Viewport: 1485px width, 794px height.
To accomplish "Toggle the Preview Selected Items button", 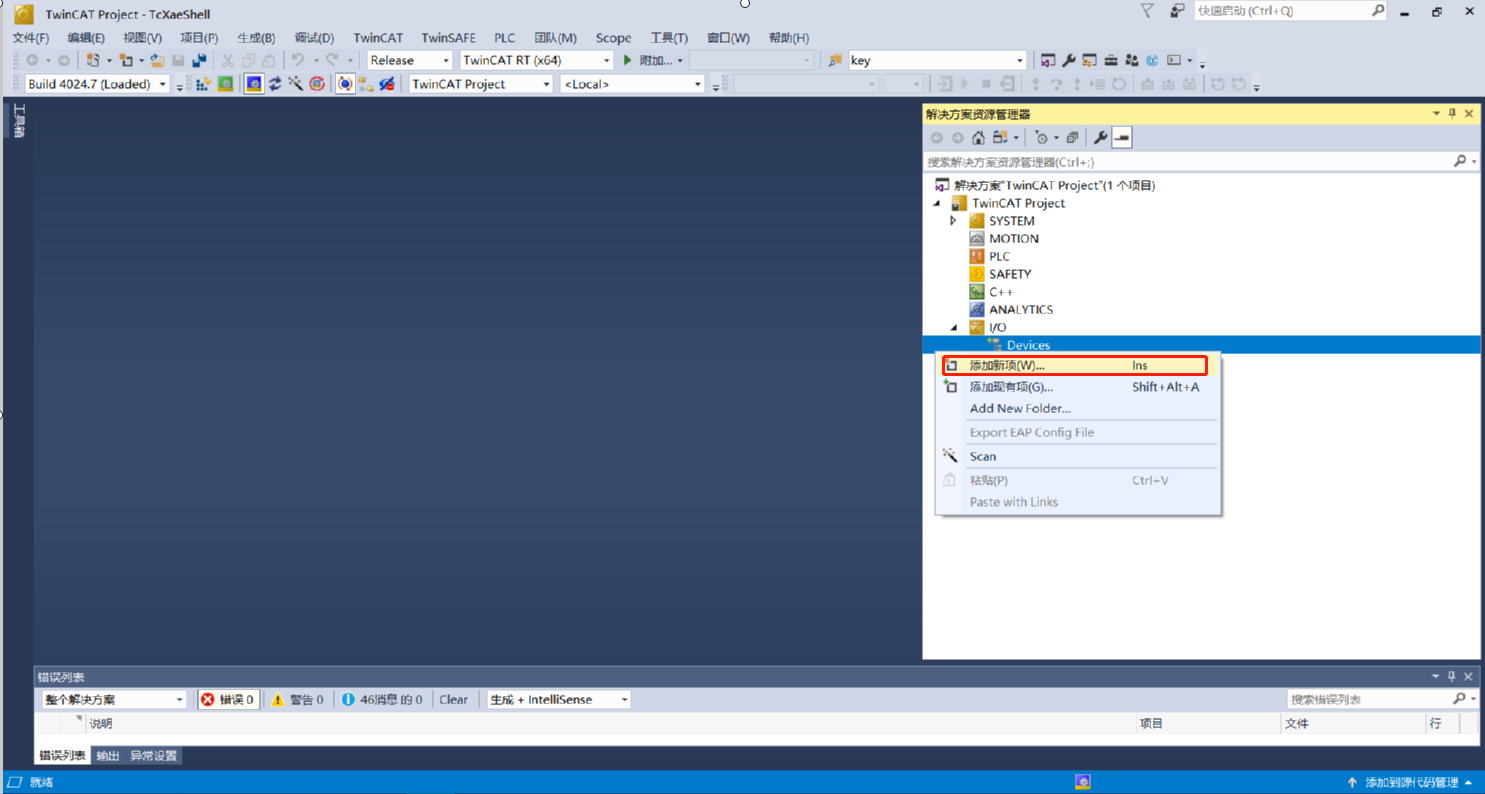I will point(1122,137).
